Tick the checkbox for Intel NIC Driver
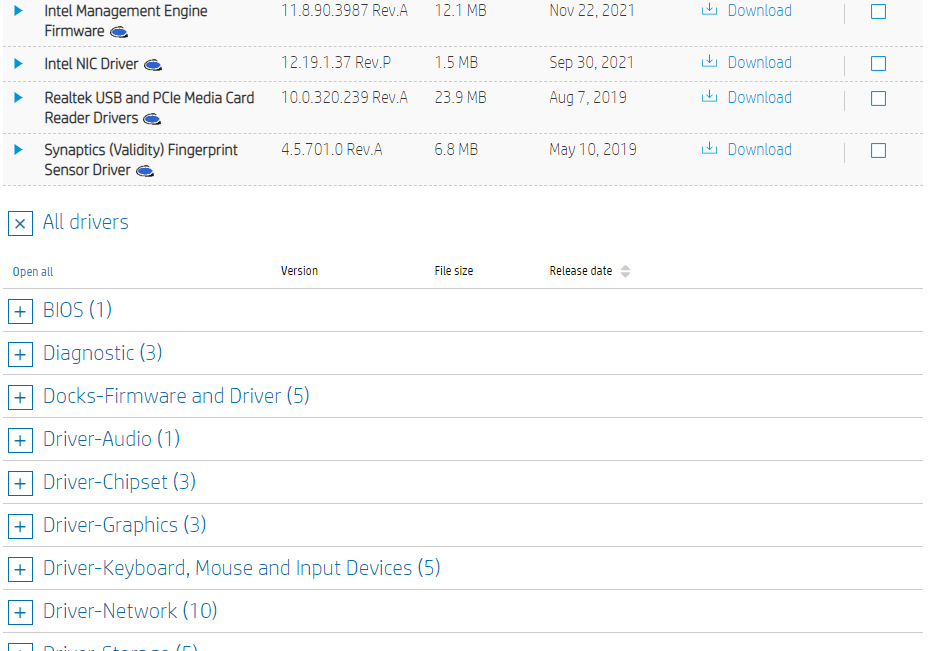Image resolution: width=932 pixels, height=651 pixels. tap(878, 63)
